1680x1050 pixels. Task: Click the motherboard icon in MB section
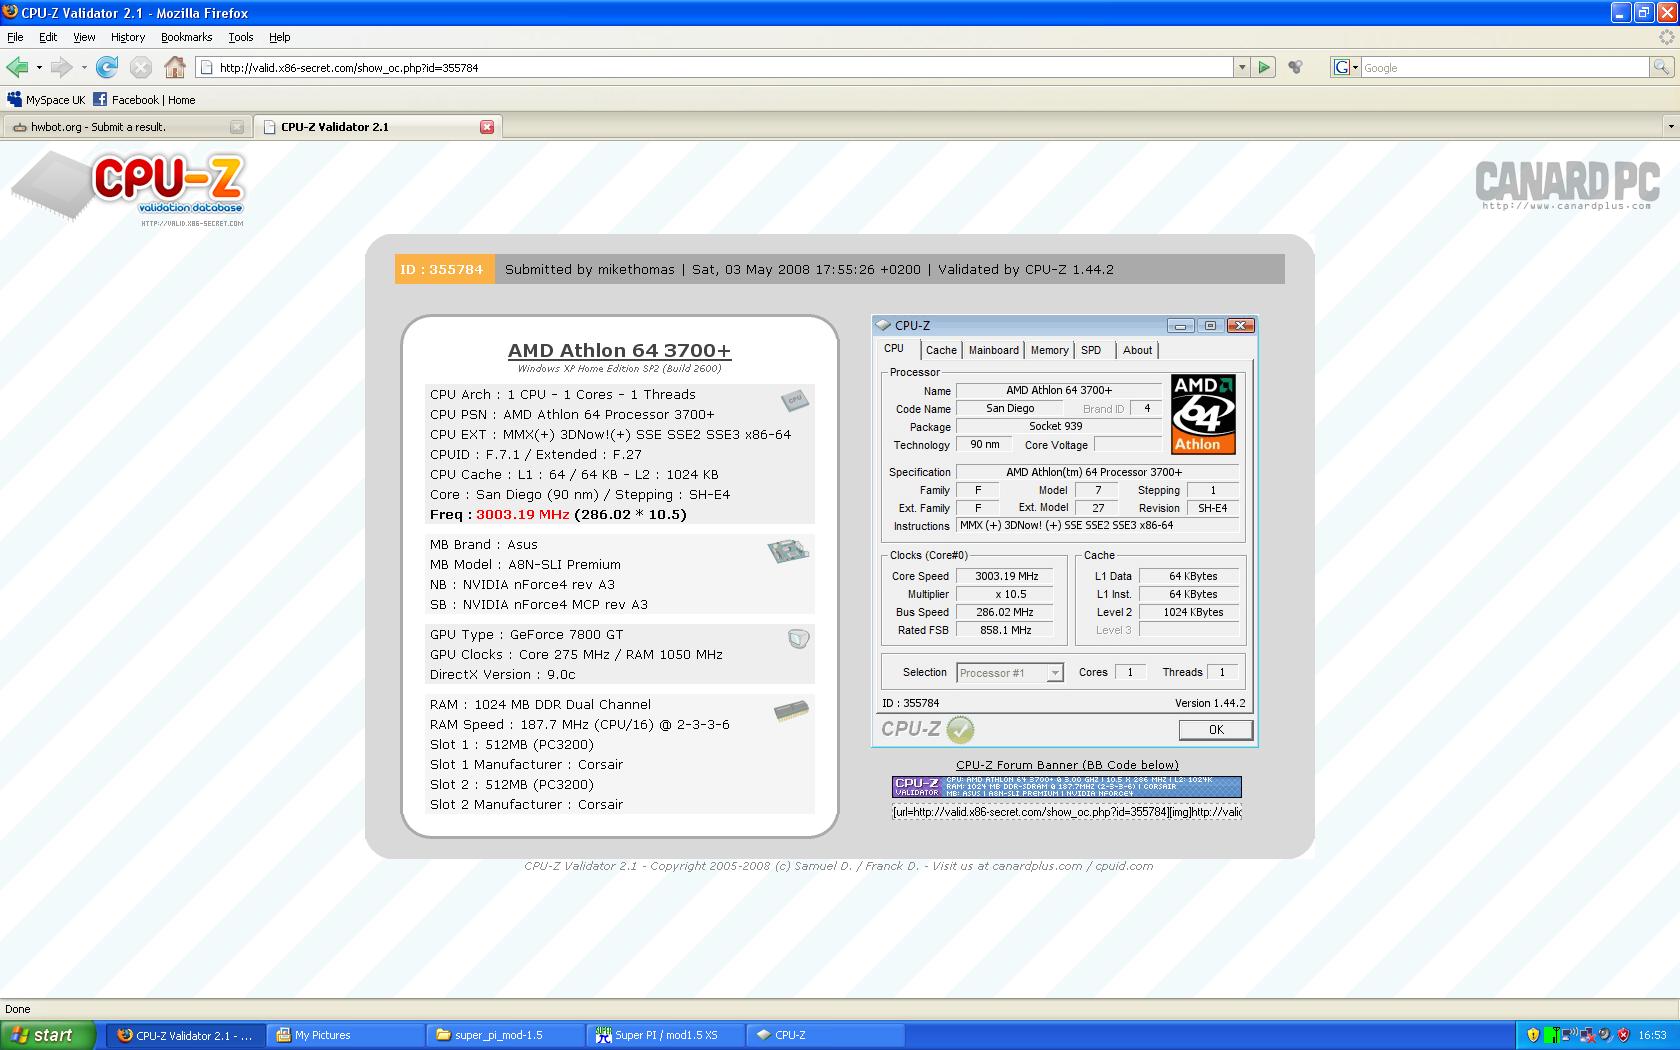coord(788,551)
